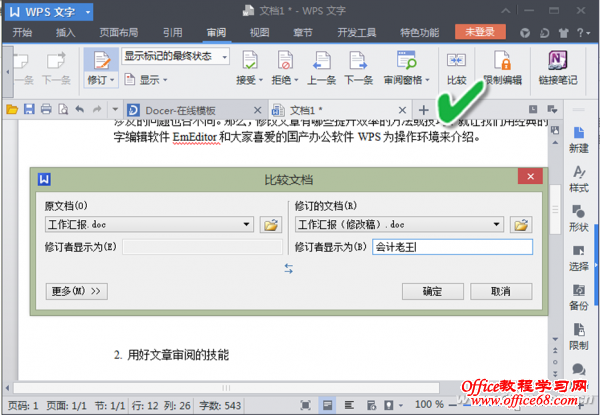Switch to outline view status icon

[x=349, y=405]
